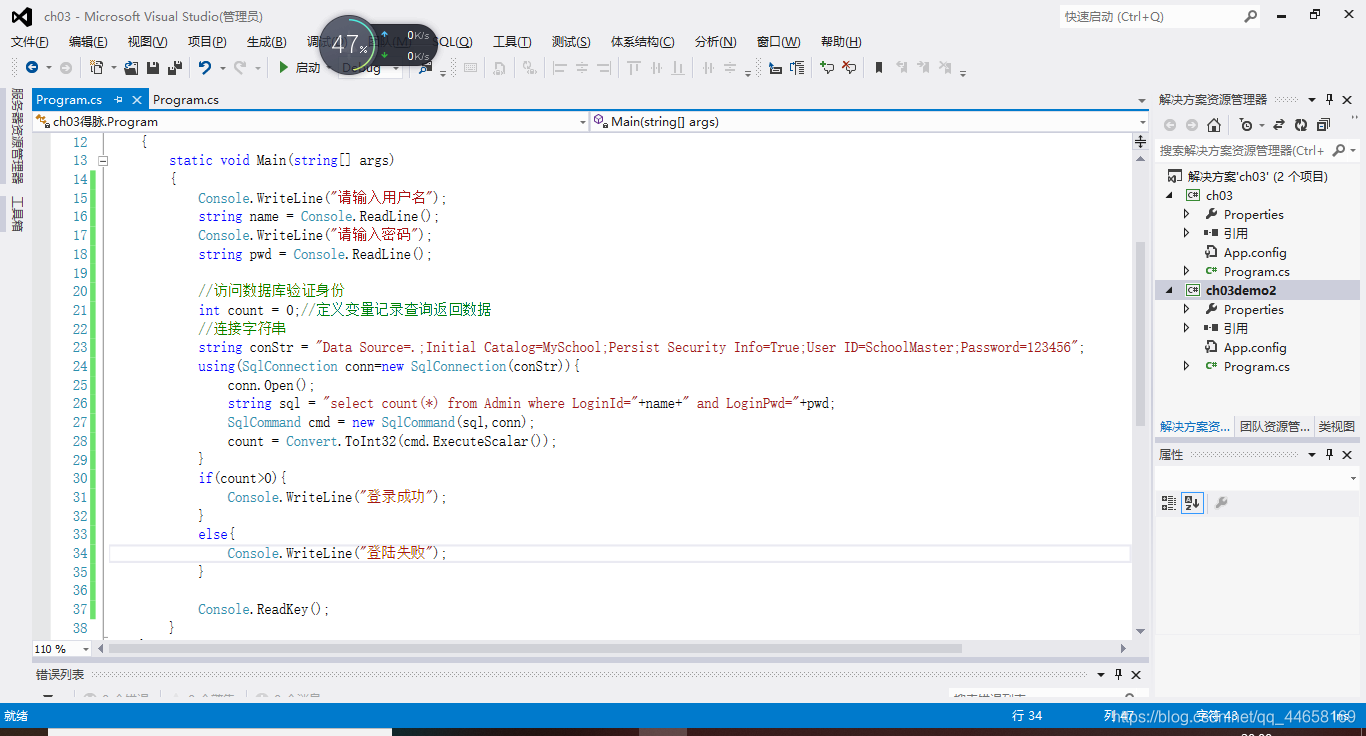Open the 编辑(E) menu
This screenshot has width=1366, height=736.
click(x=88, y=41)
